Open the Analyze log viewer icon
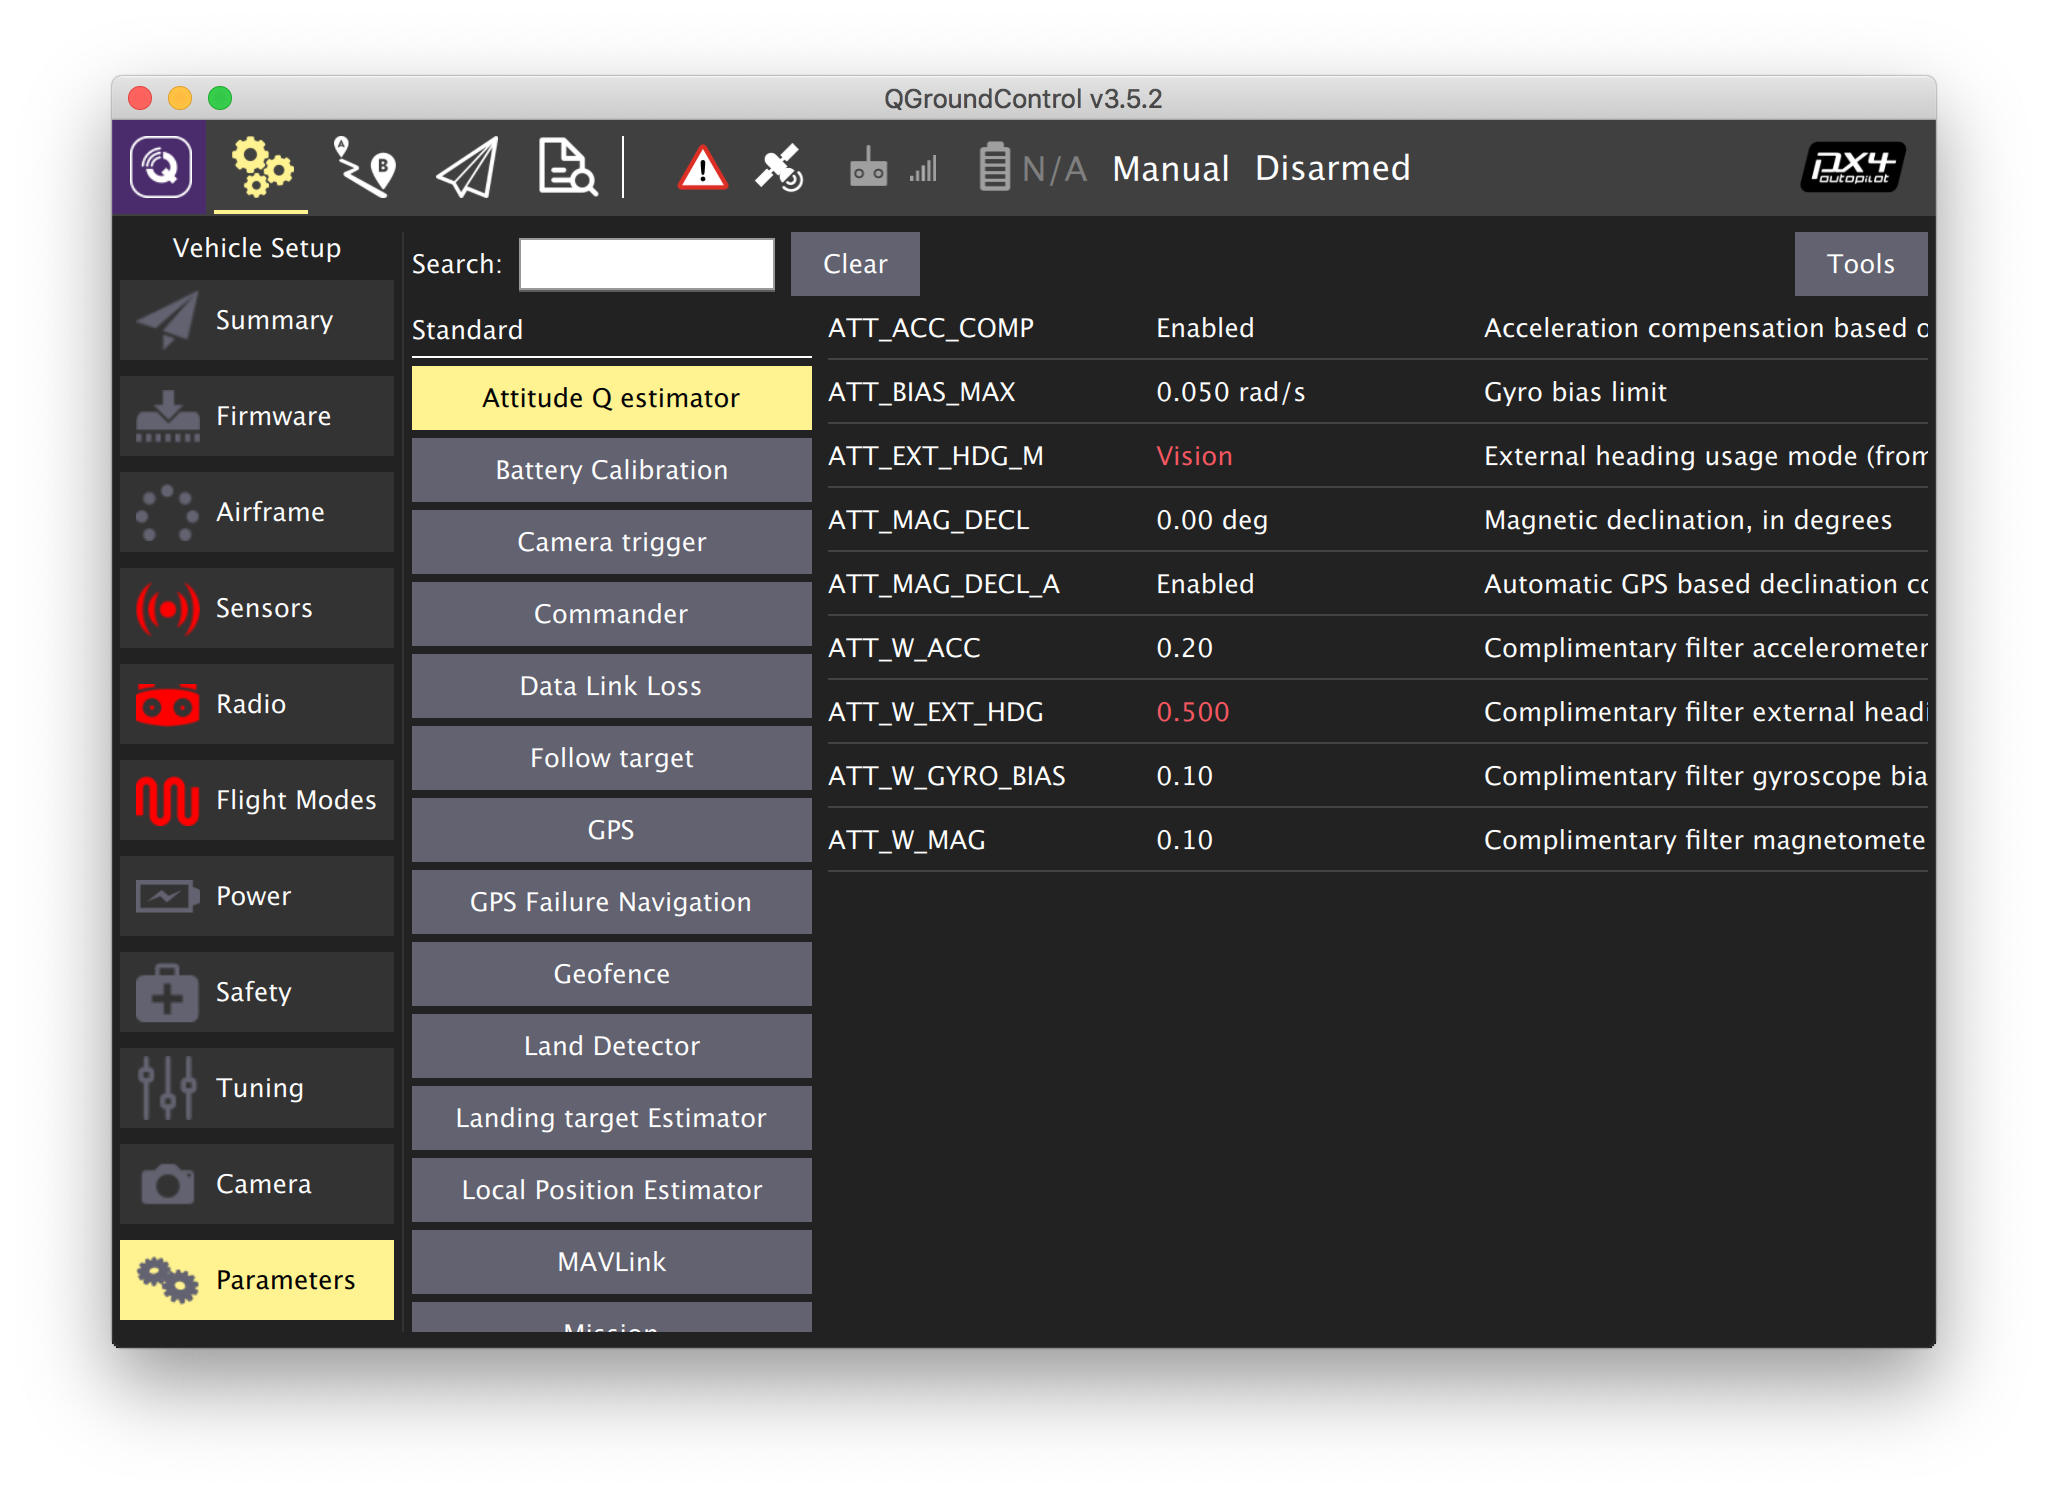Screen dimensions: 2048x1496 [x=567, y=167]
